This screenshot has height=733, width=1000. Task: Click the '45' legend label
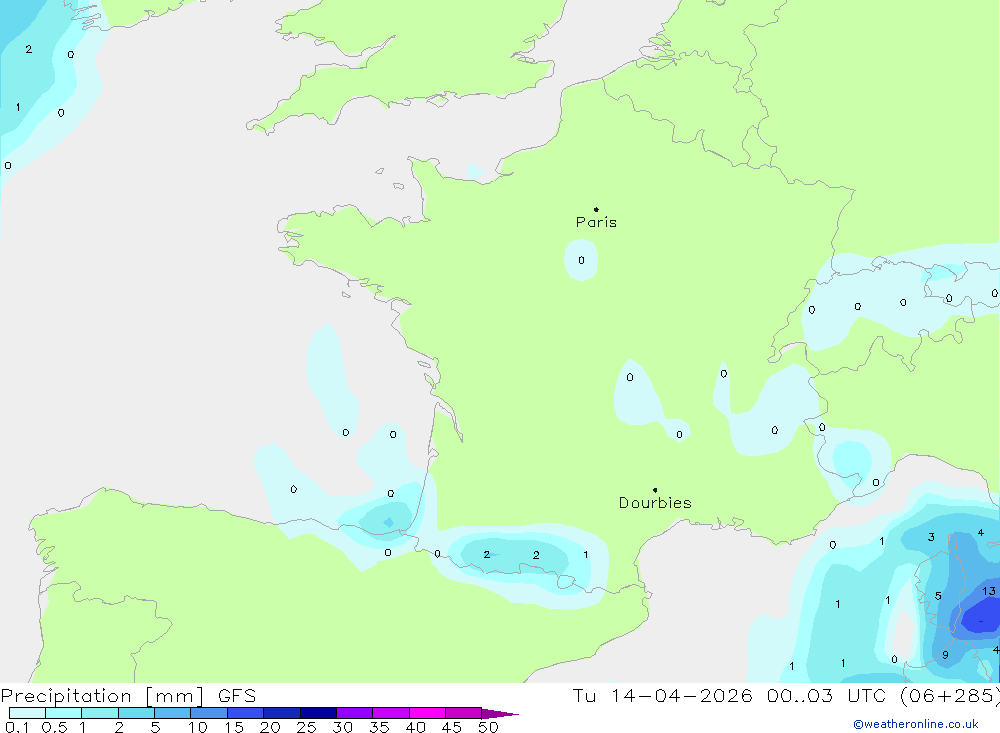(452, 727)
